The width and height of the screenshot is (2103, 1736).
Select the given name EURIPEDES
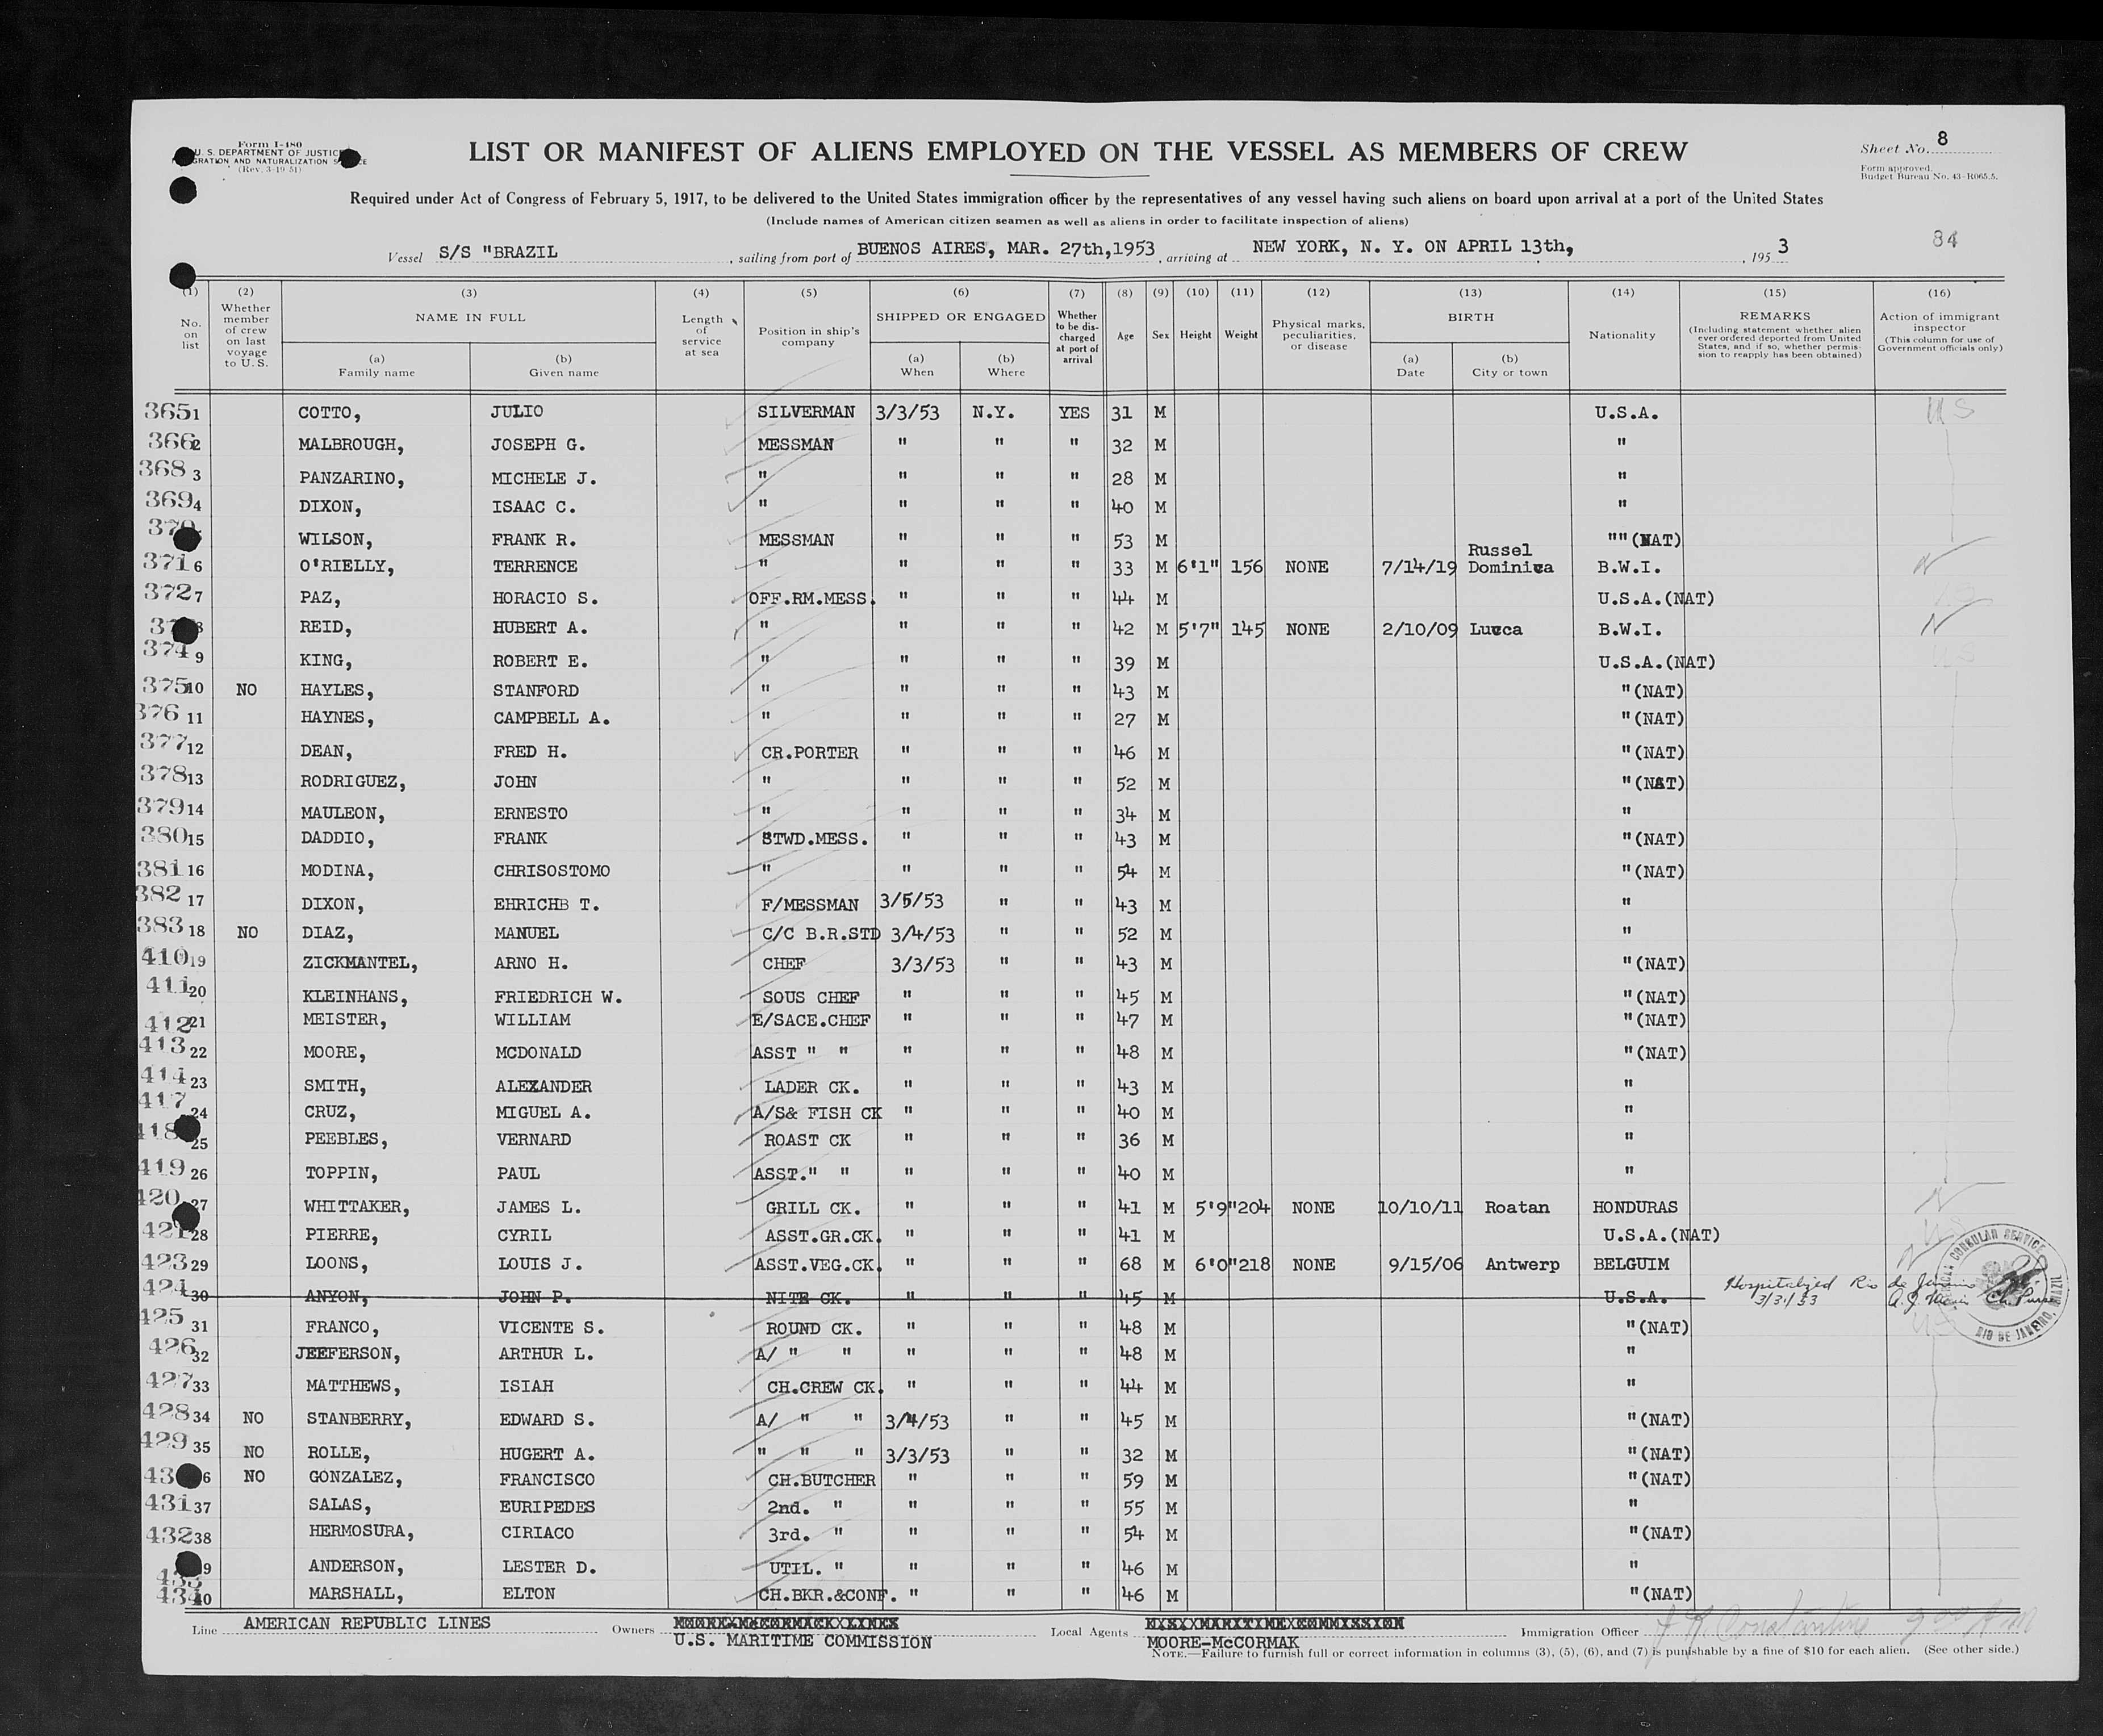point(546,1507)
